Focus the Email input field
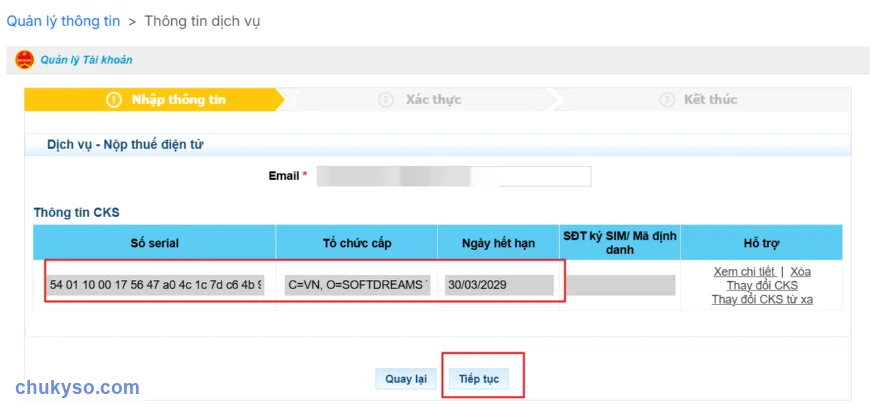Screen dimensions: 870x409 pyautogui.click(x=454, y=176)
